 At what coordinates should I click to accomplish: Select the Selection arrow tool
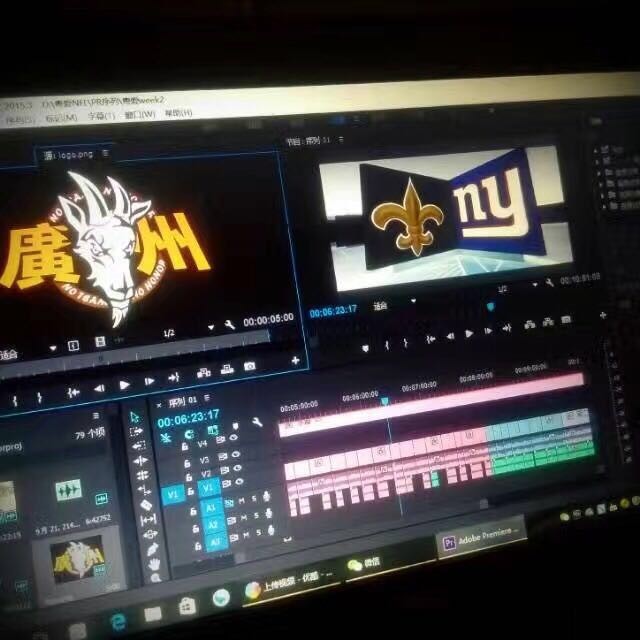click(x=134, y=417)
